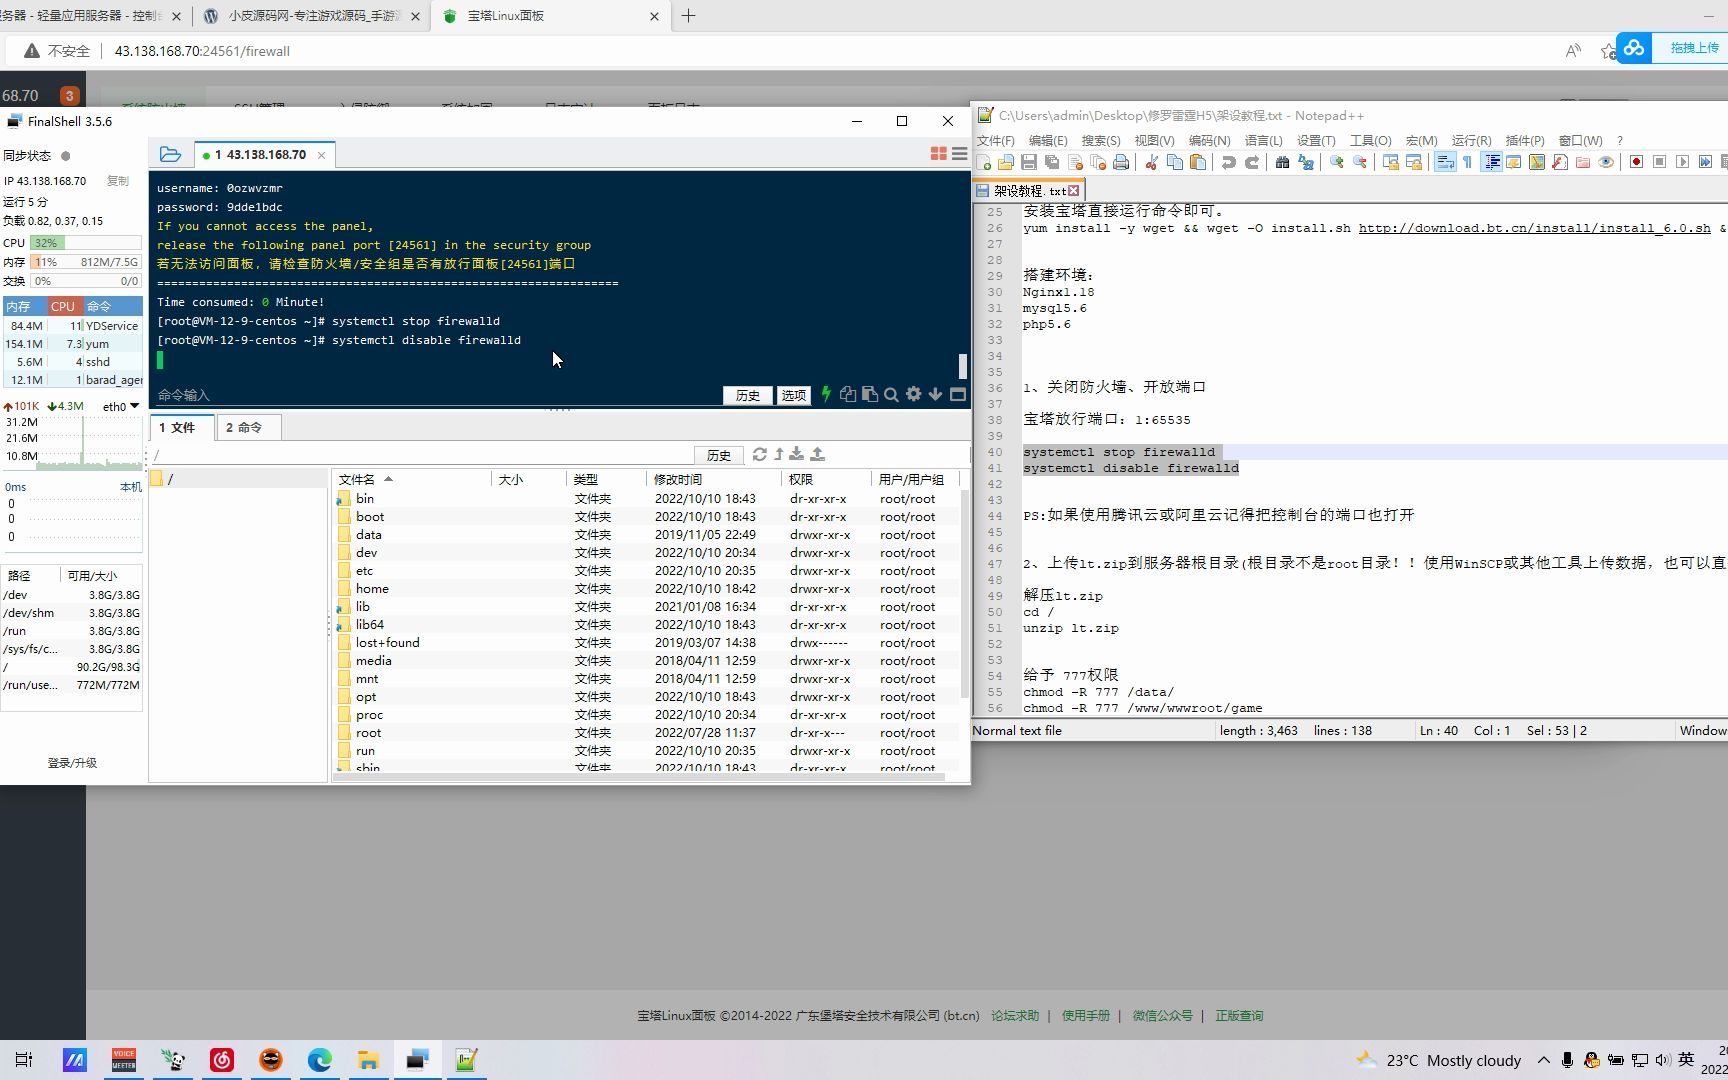Toggle the sync status indicator in FinalShell
This screenshot has height=1080, width=1728.
coord(66,156)
